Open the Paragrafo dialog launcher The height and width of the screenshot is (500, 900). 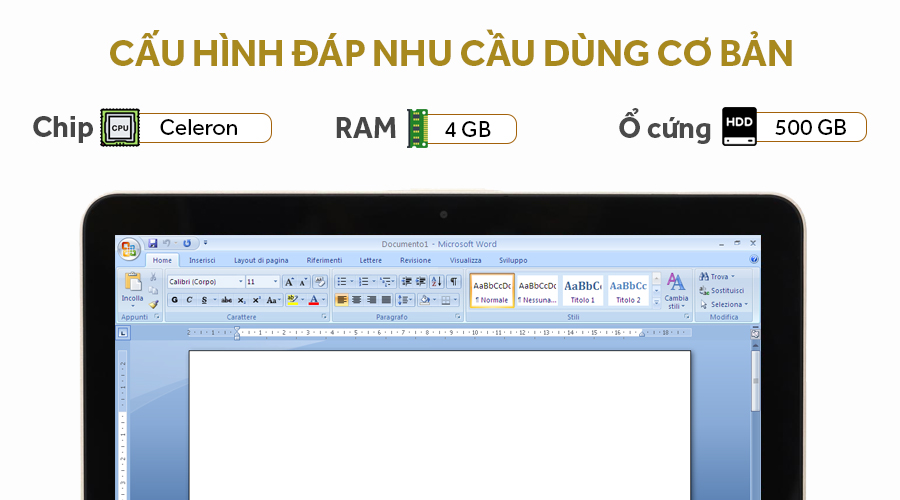point(458,317)
